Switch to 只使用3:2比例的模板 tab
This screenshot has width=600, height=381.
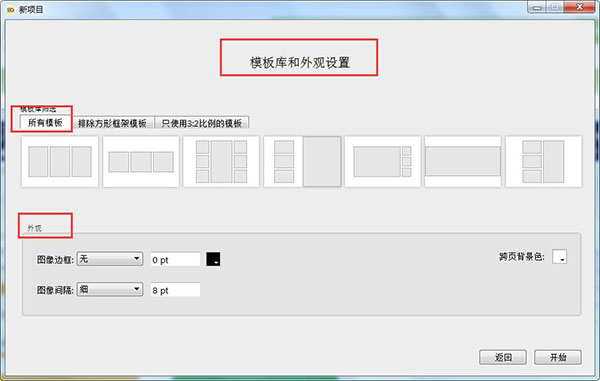coord(202,123)
